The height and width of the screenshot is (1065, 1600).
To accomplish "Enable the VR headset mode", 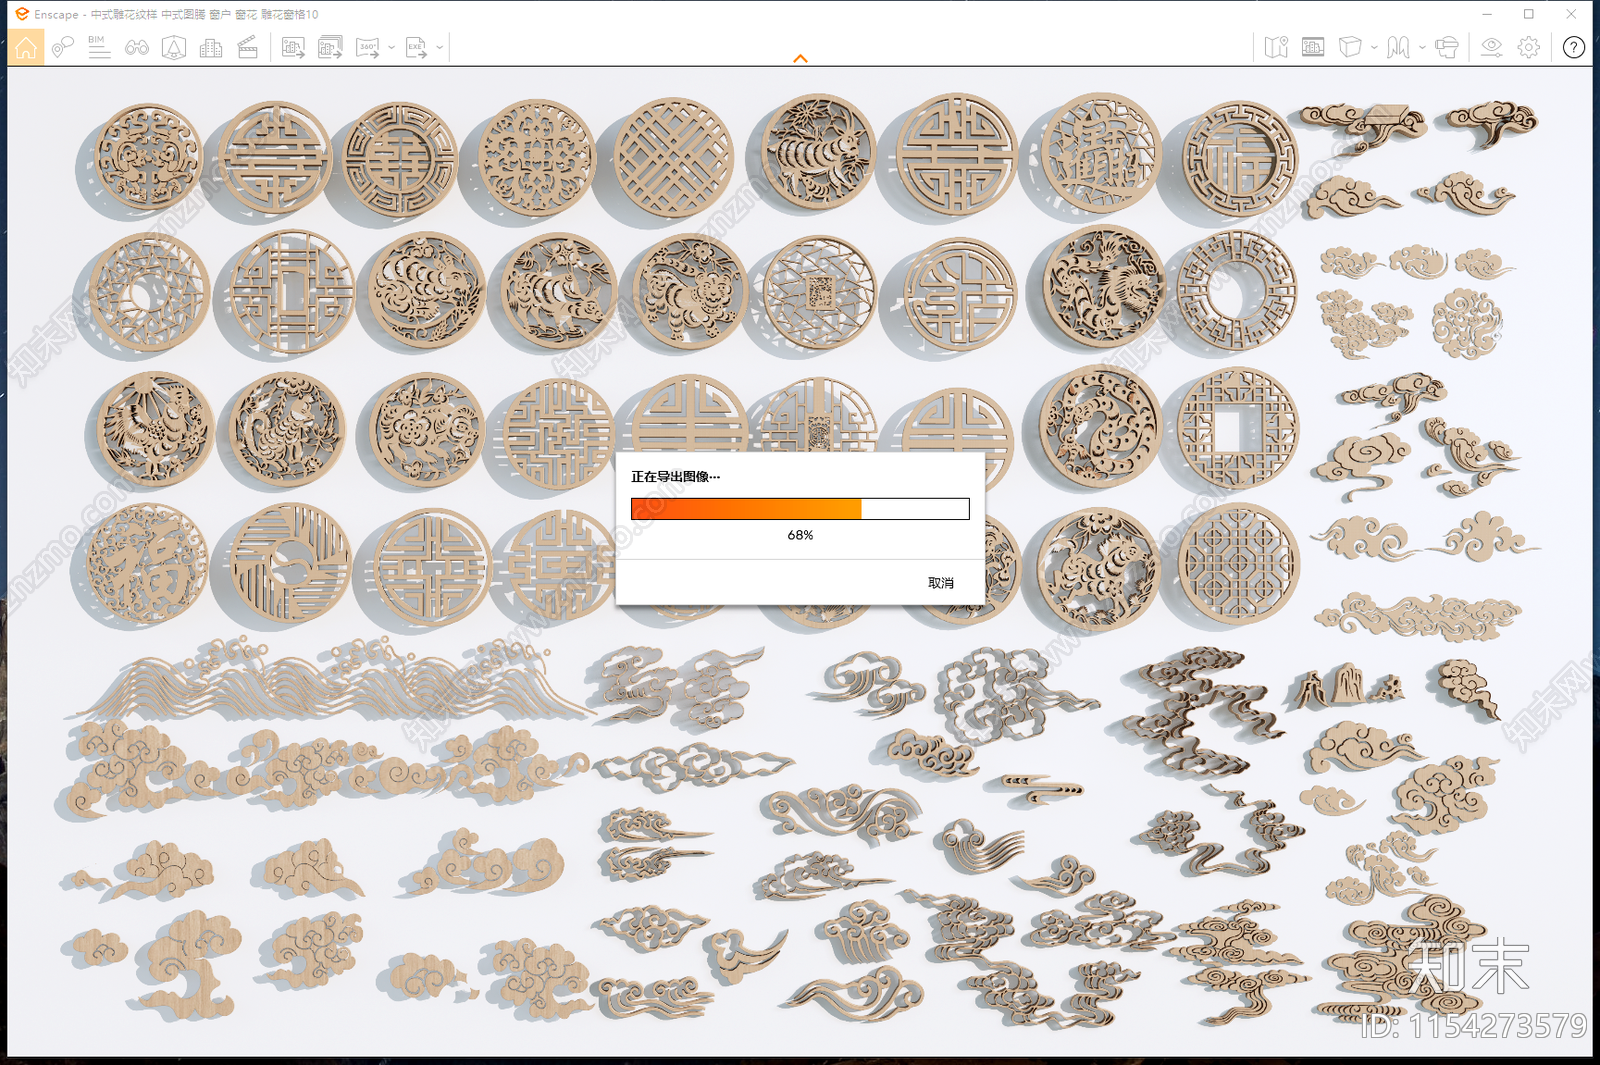I will [x=1446, y=47].
